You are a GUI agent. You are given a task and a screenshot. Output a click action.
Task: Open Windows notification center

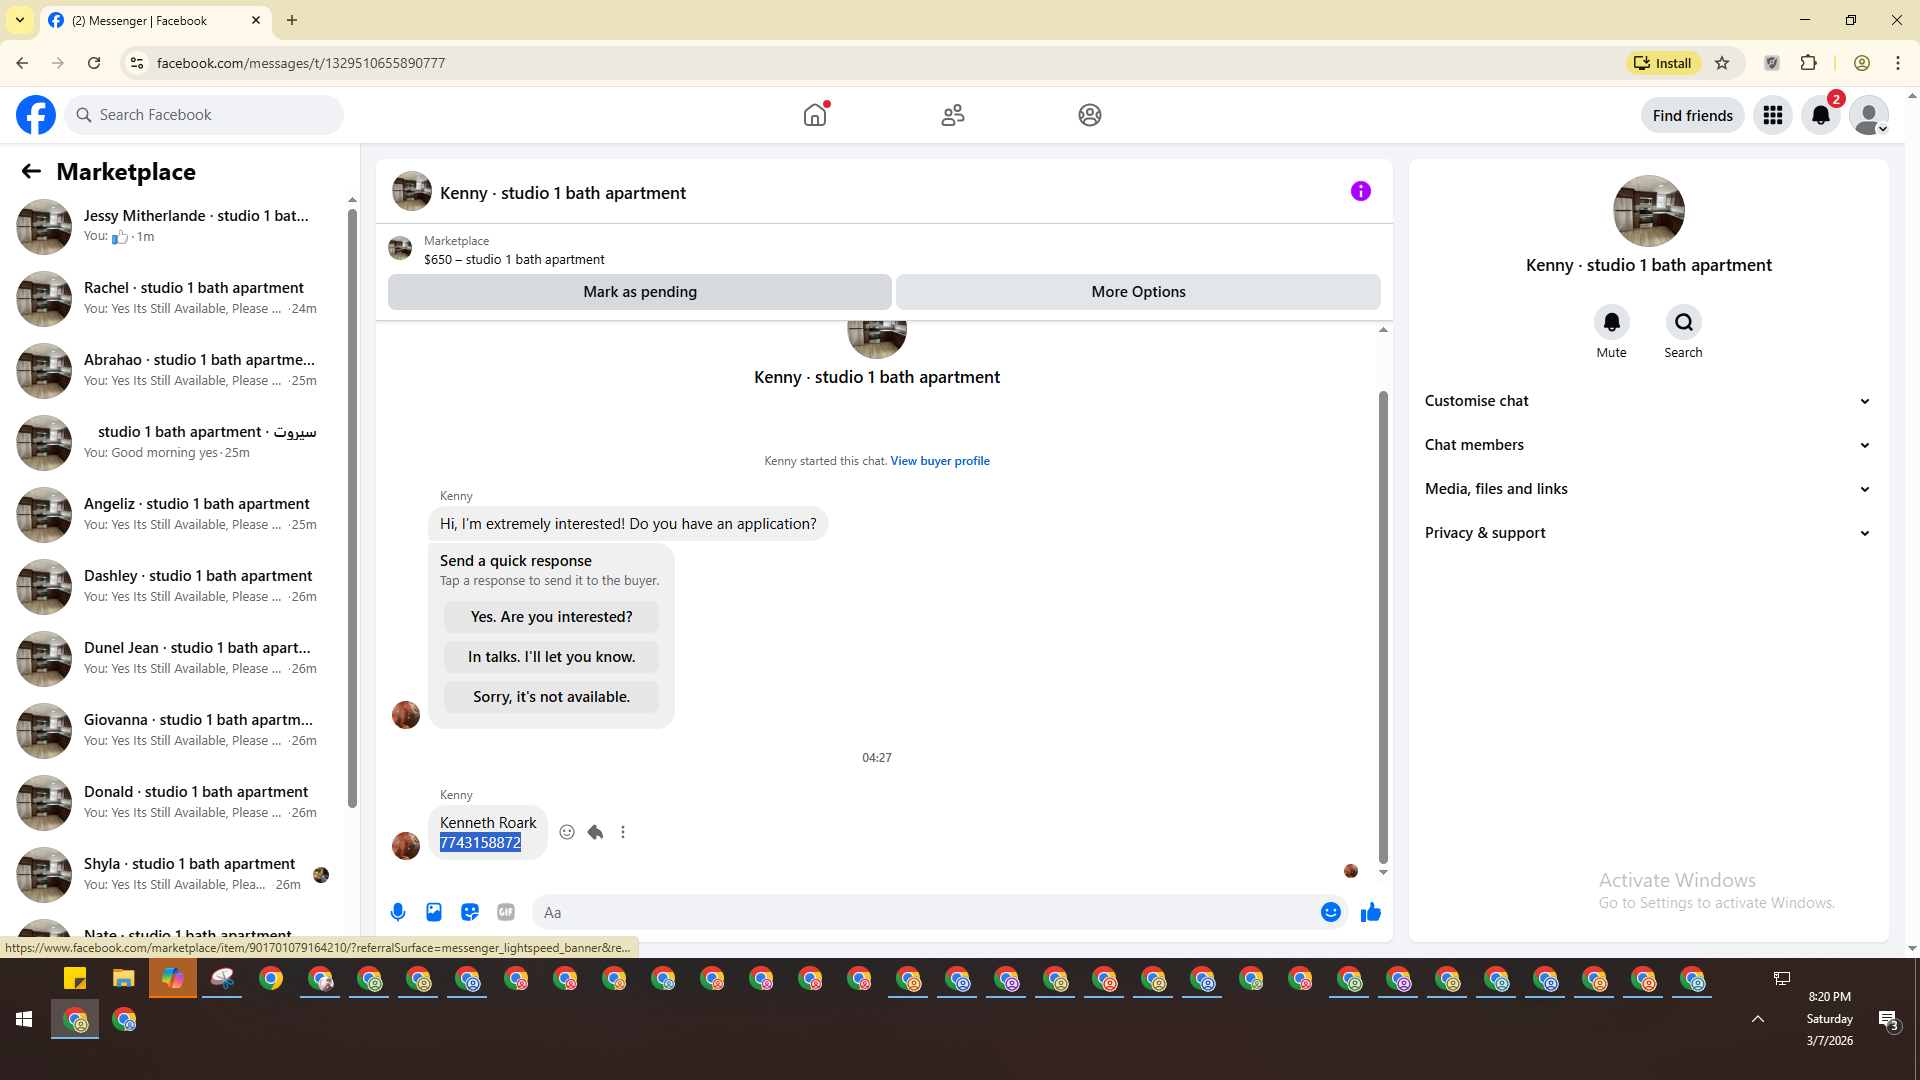click(x=1888, y=1020)
